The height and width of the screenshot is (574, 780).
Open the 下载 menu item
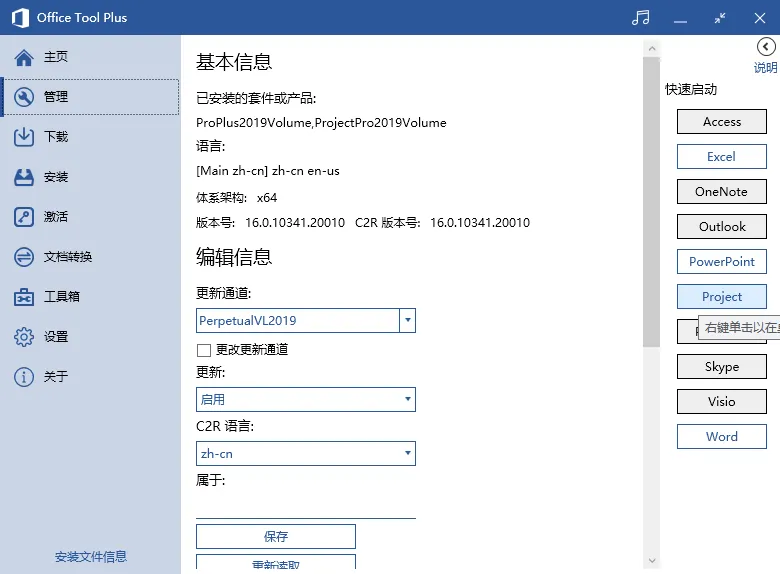tap(91, 137)
